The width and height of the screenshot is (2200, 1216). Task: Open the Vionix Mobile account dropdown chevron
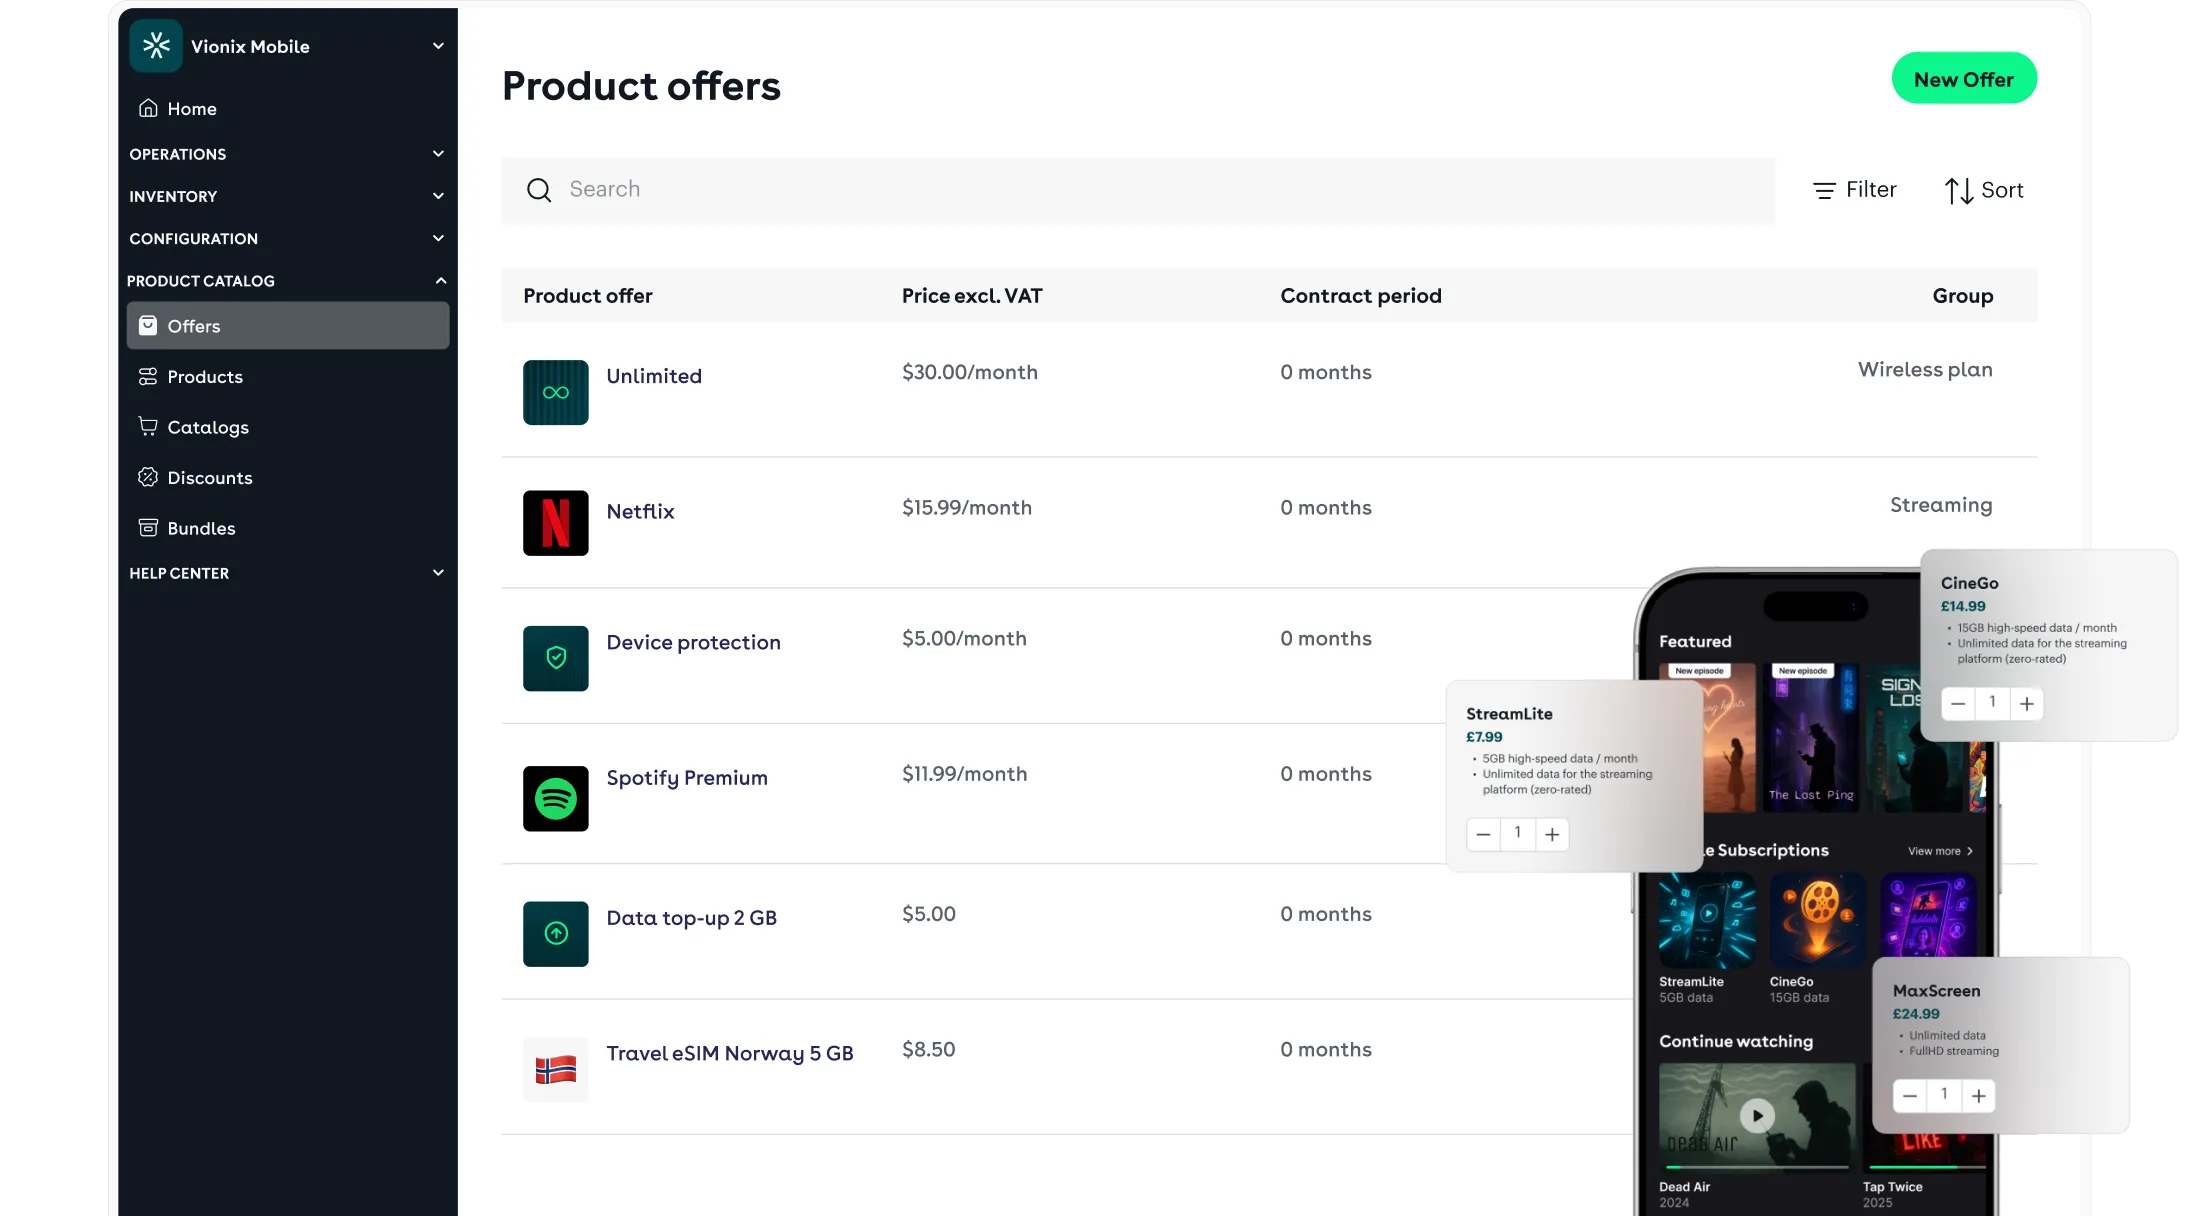(x=438, y=46)
